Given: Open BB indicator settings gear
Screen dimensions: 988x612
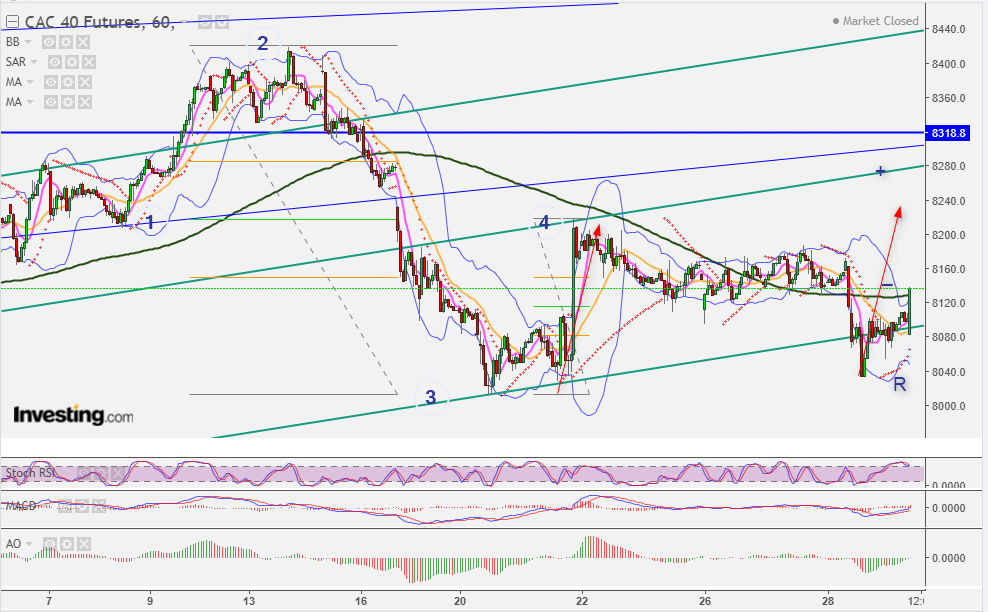Looking at the screenshot, I should click(66, 42).
